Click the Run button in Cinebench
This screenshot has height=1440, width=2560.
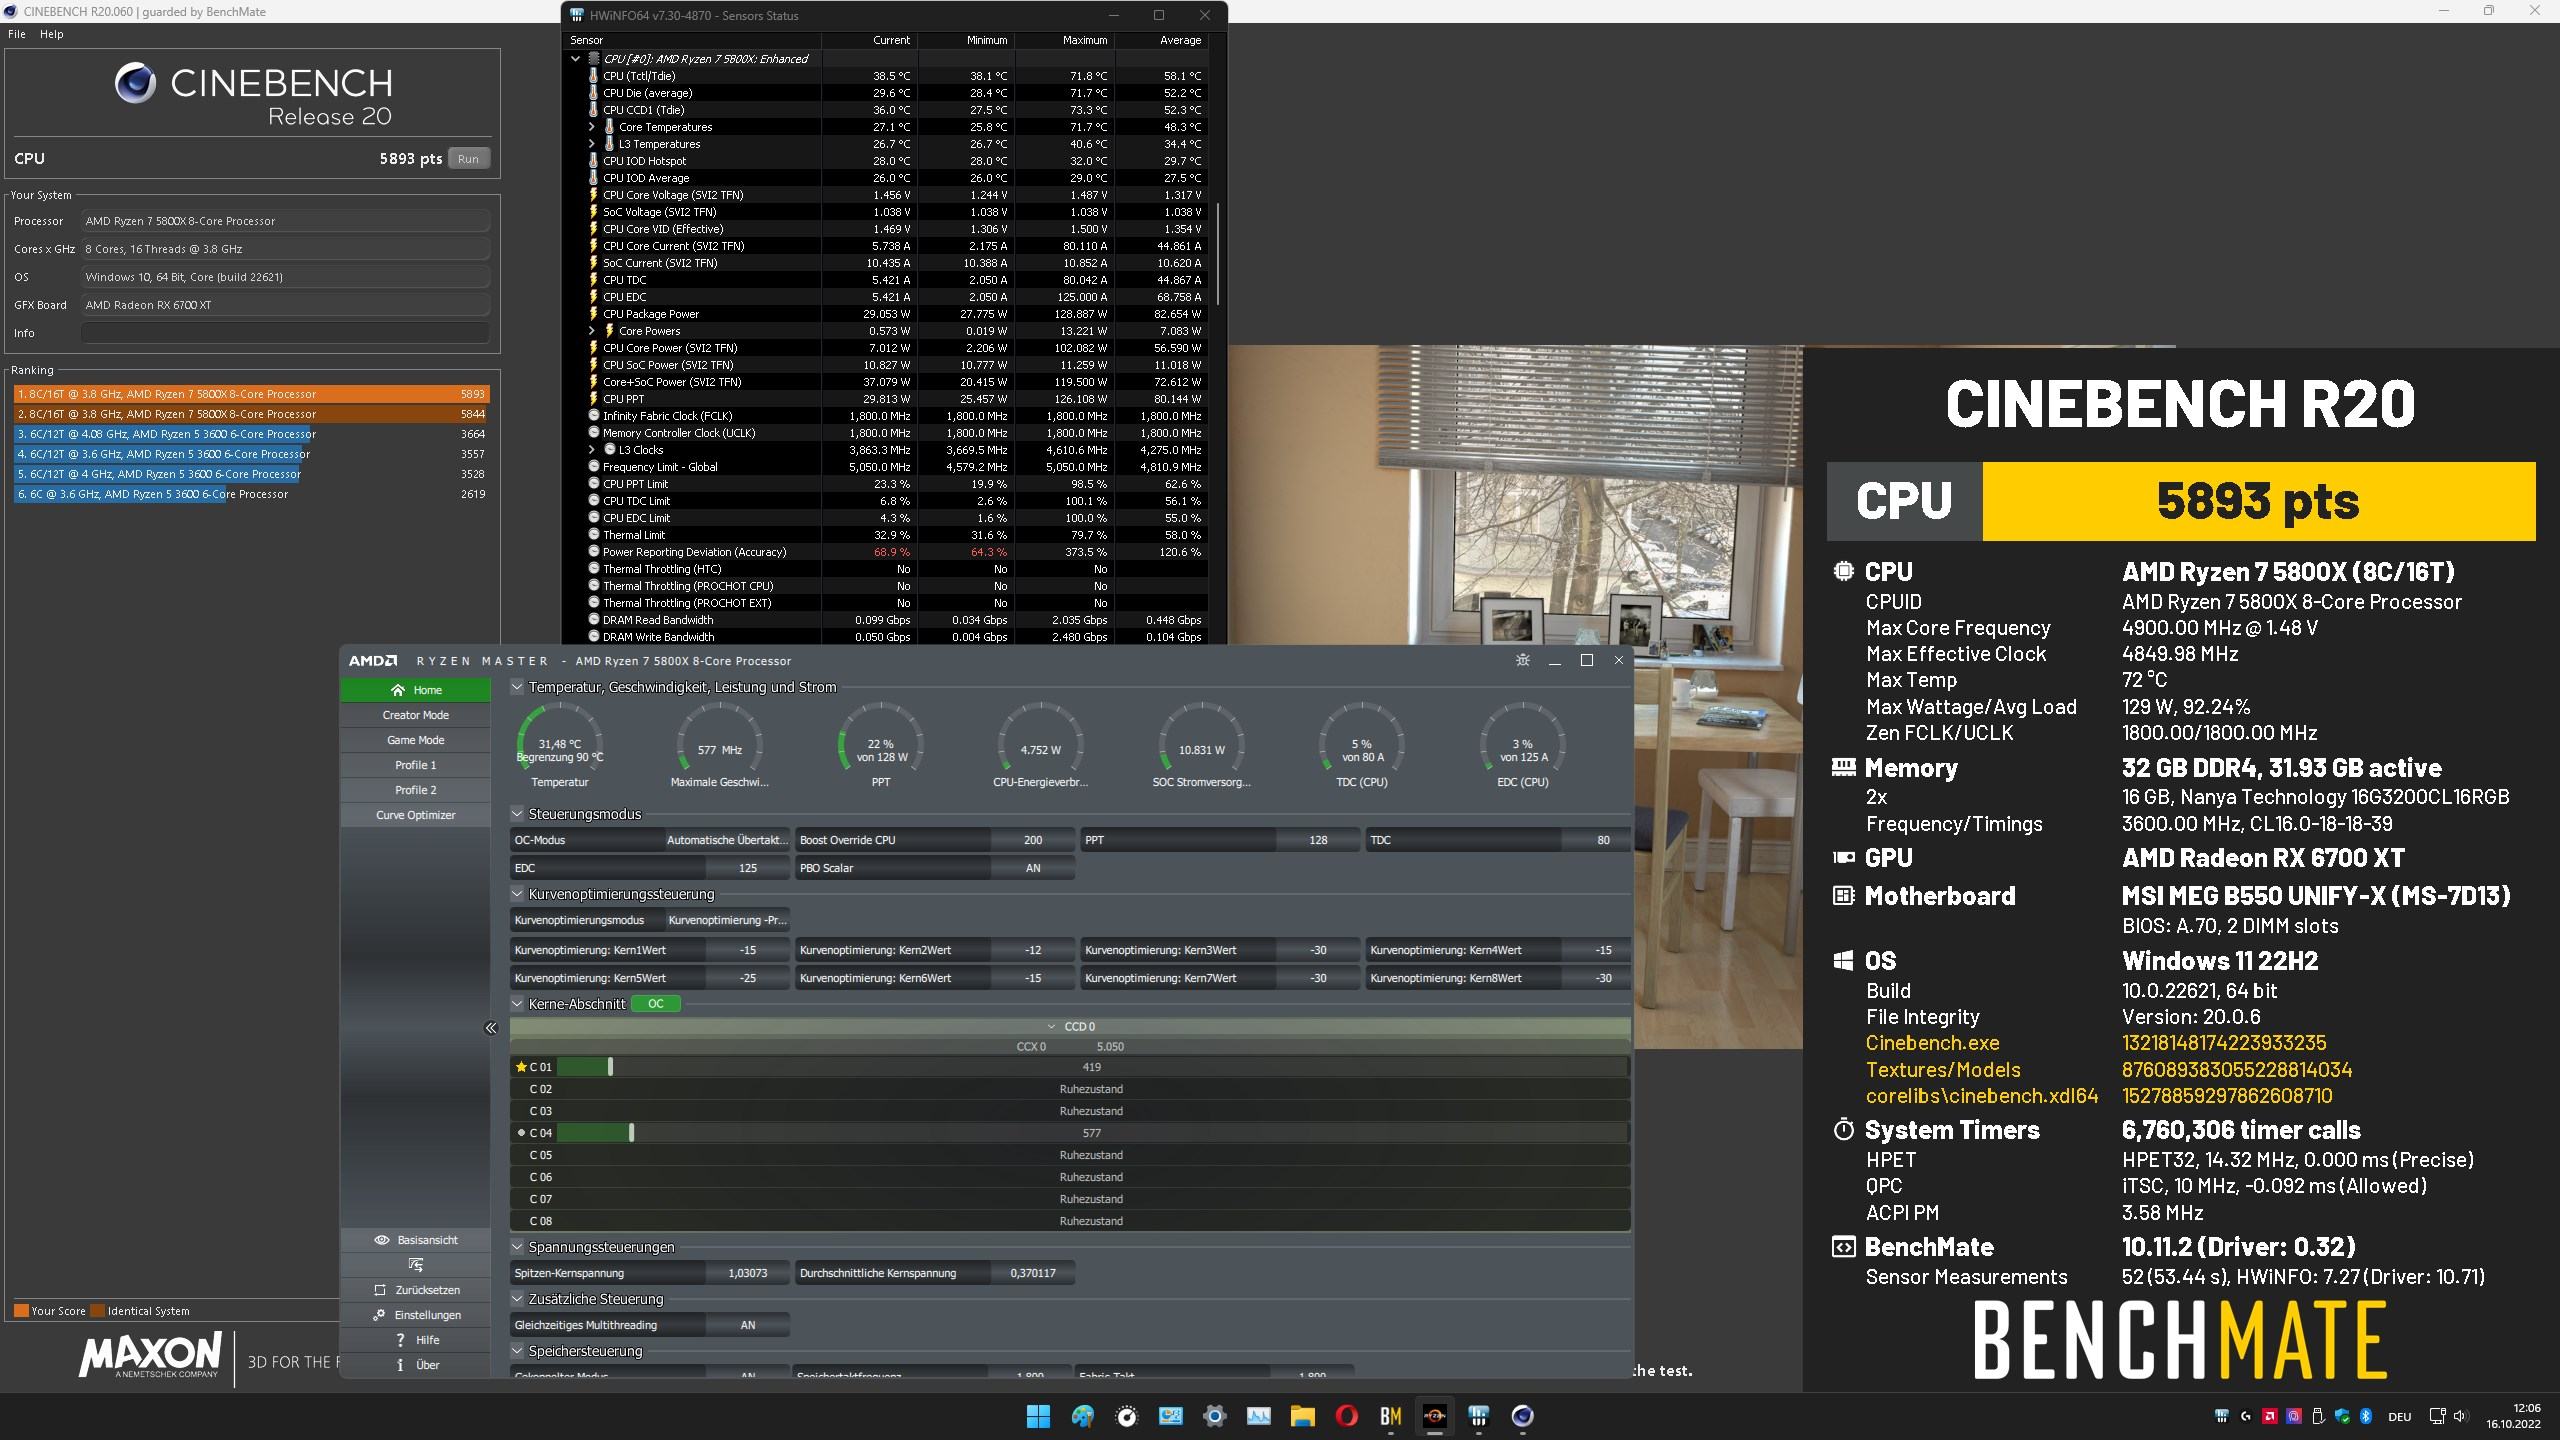point(468,159)
